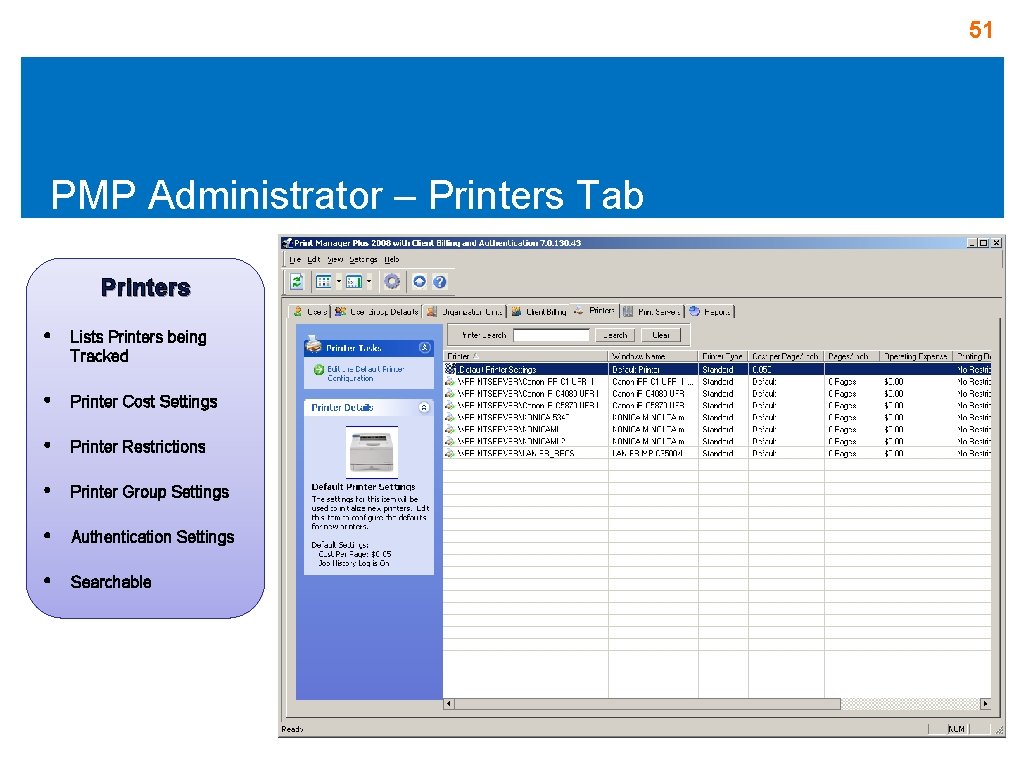1024x768 pixels.
Task: Click the grid view toolbar icon
Action: pos(323,281)
